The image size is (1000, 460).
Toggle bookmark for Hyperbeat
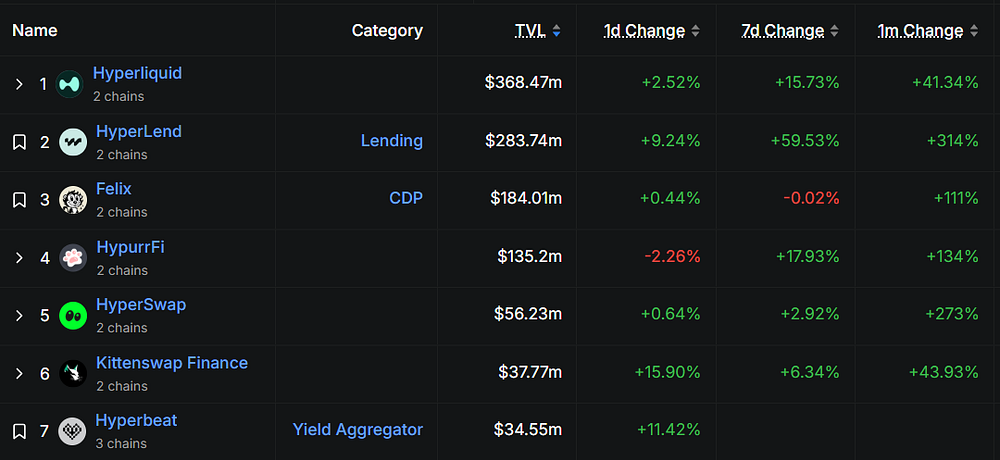tap(20, 432)
